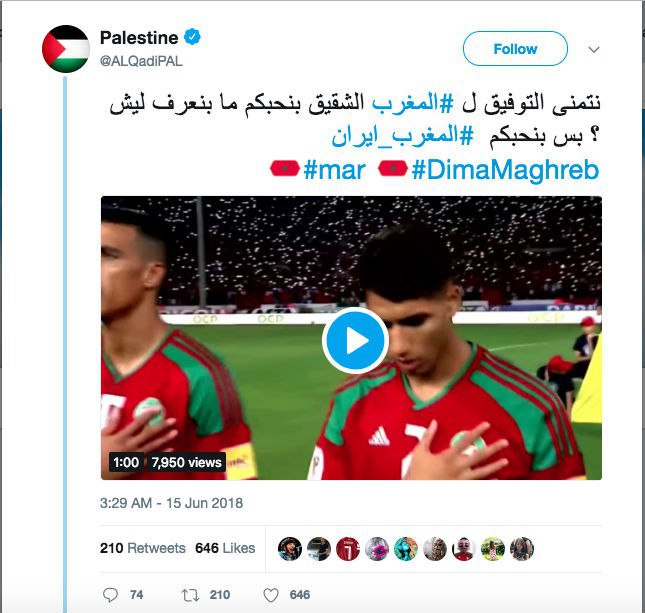
Task: Open the 3:29 AM timestamp link
Action: tap(171, 503)
